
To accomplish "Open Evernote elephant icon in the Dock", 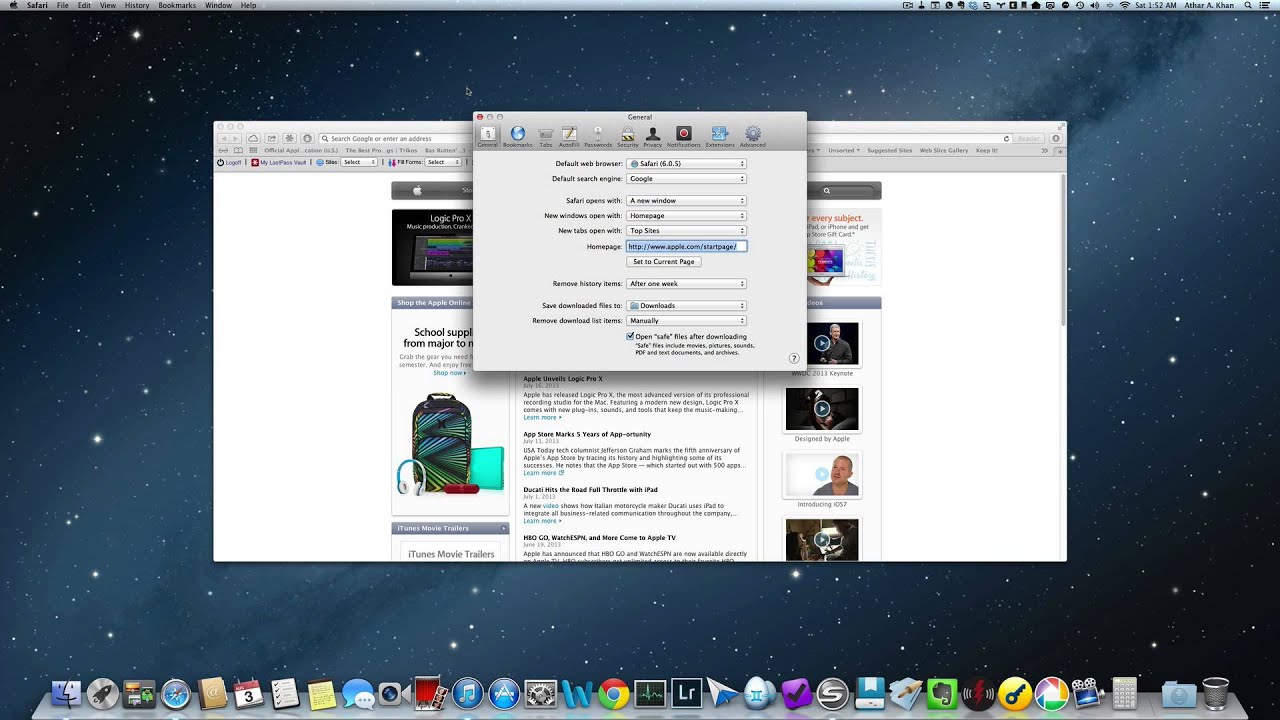I will [941, 693].
